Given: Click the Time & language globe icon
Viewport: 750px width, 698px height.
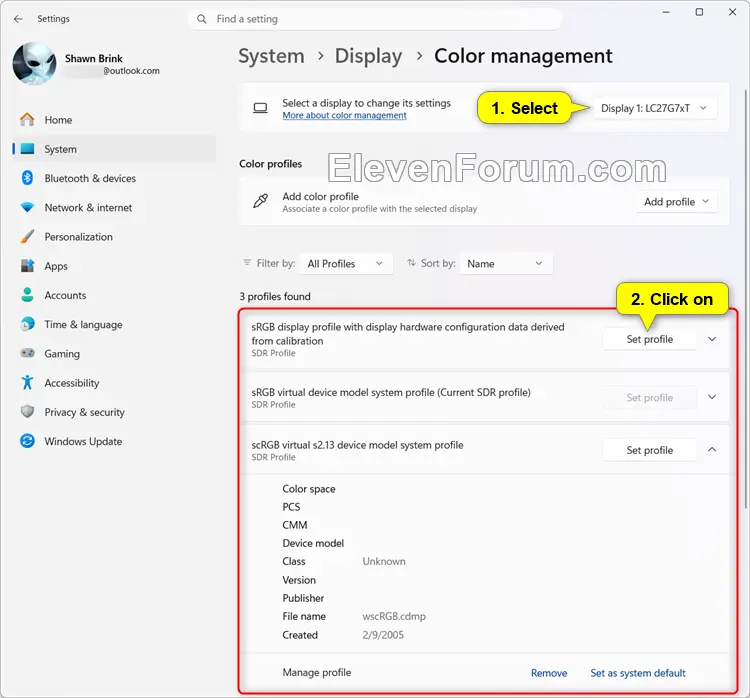Looking at the screenshot, I should pyautogui.click(x=27, y=324).
